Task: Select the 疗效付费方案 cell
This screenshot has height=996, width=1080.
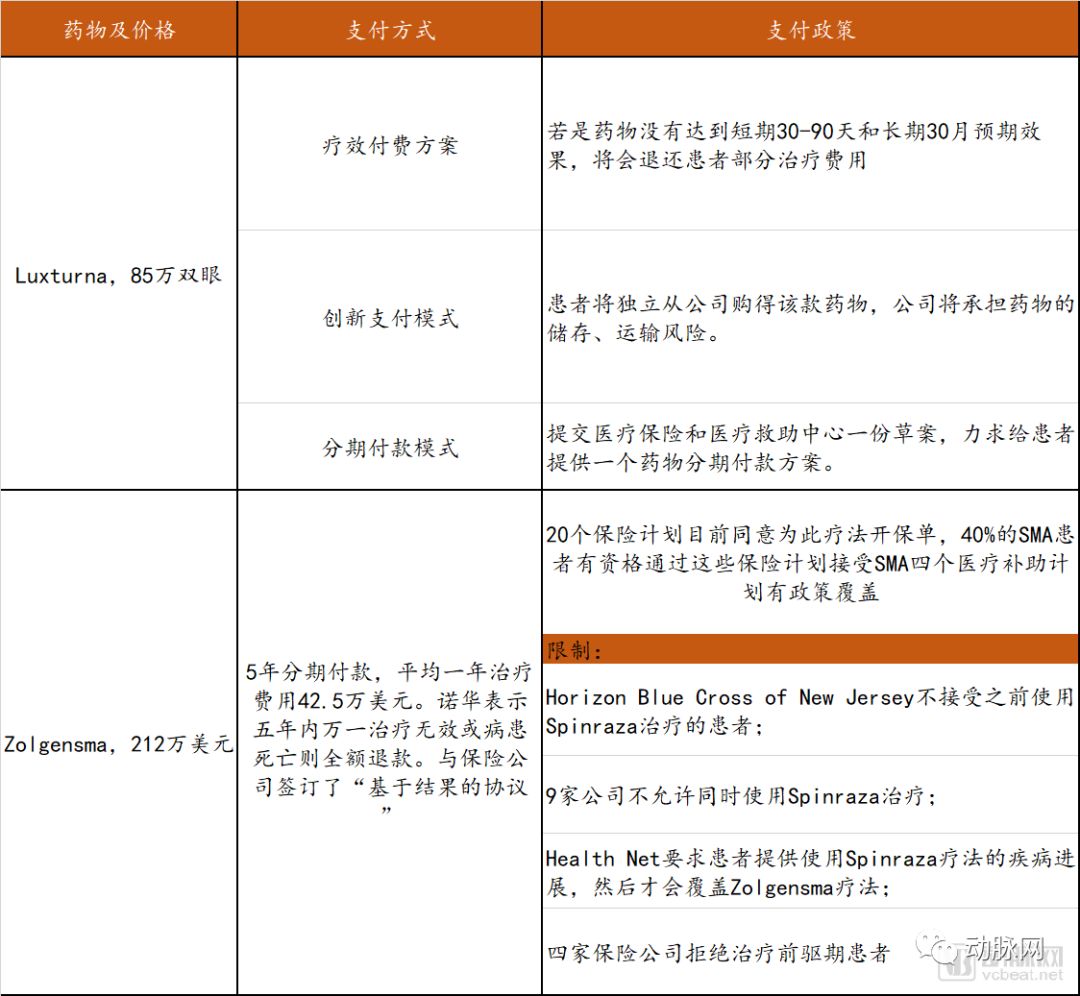Action: (390, 145)
